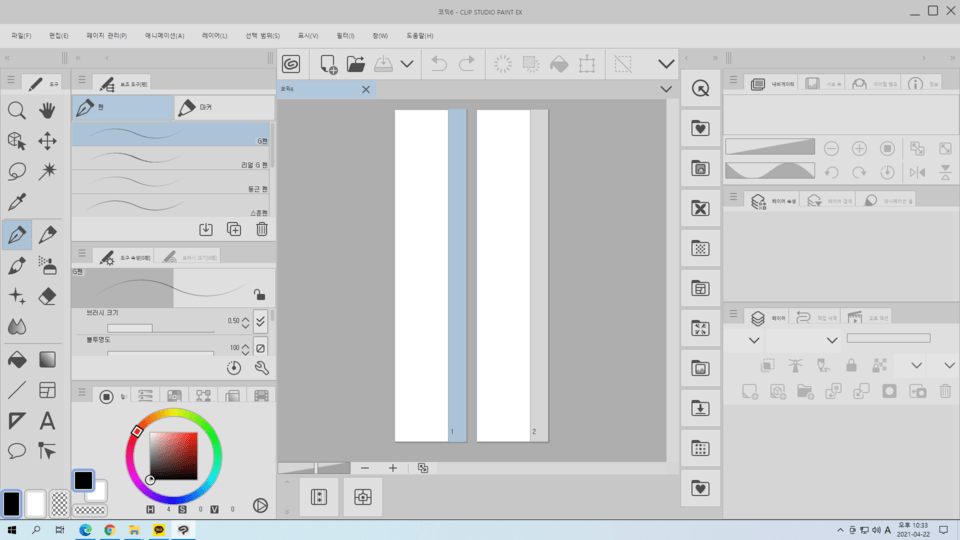Toggle flip vertical in Navigator
The height and width of the screenshot is (540, 960).
point(945,173)
